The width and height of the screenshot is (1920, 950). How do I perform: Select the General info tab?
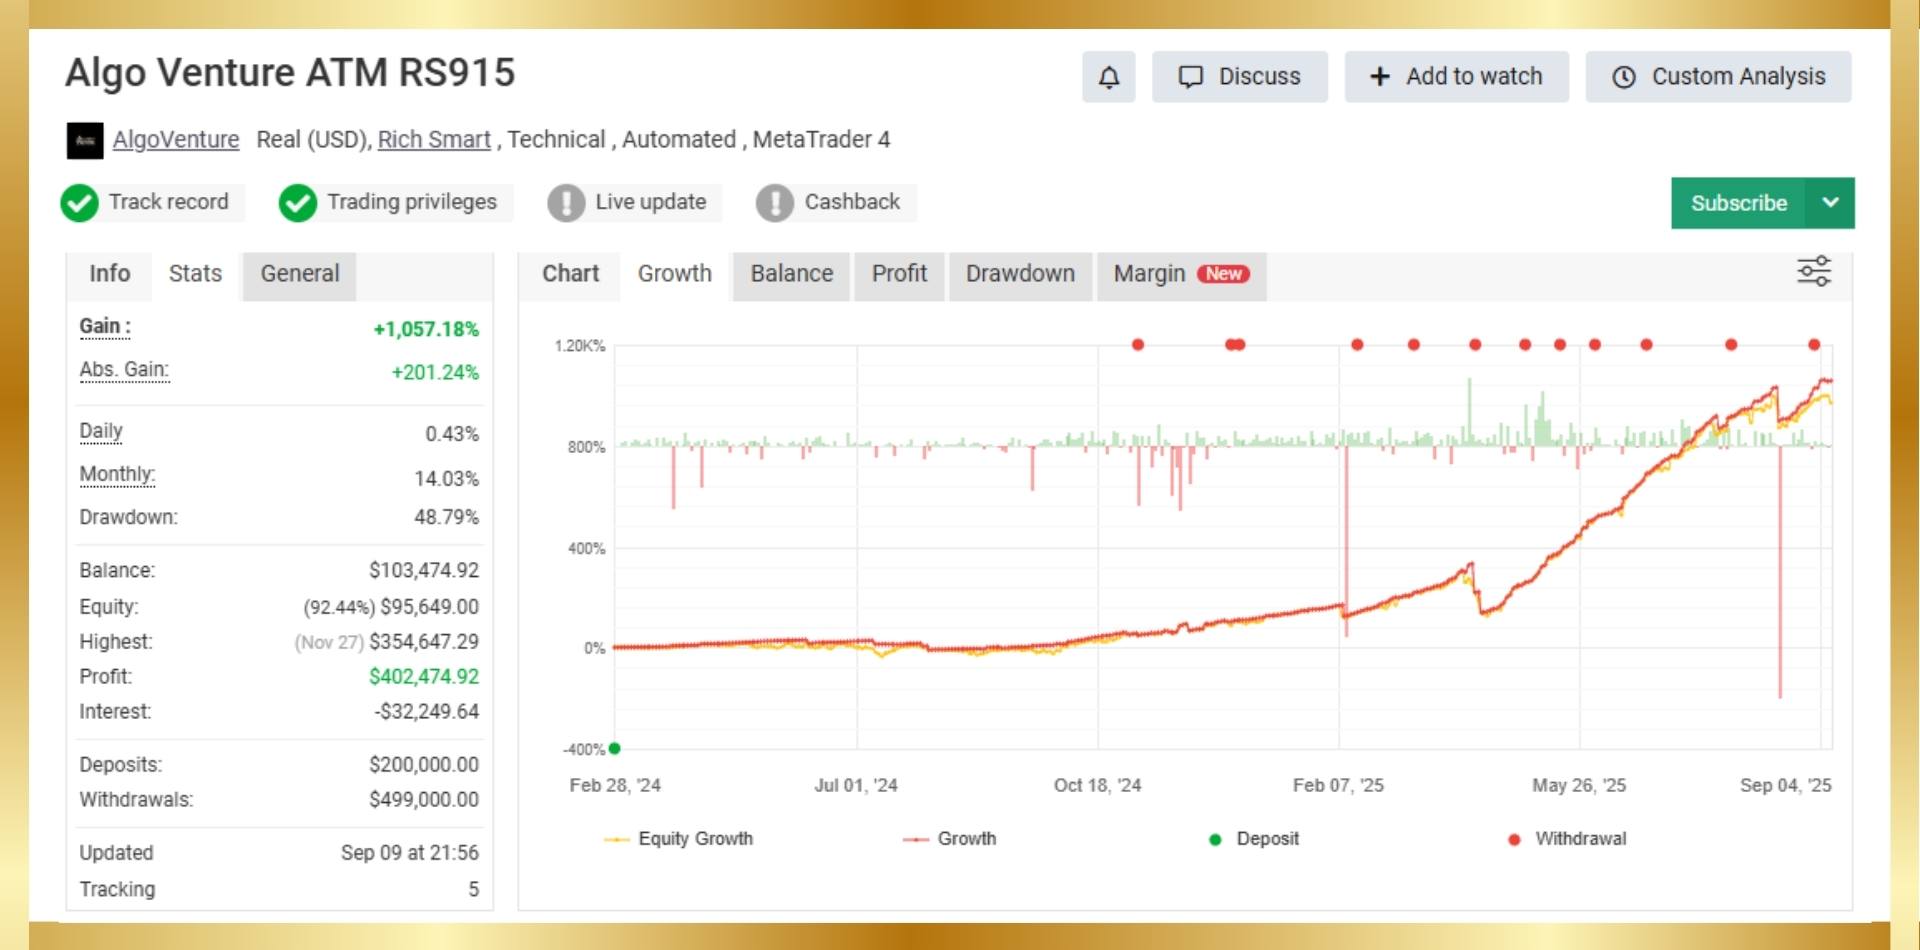299,274
